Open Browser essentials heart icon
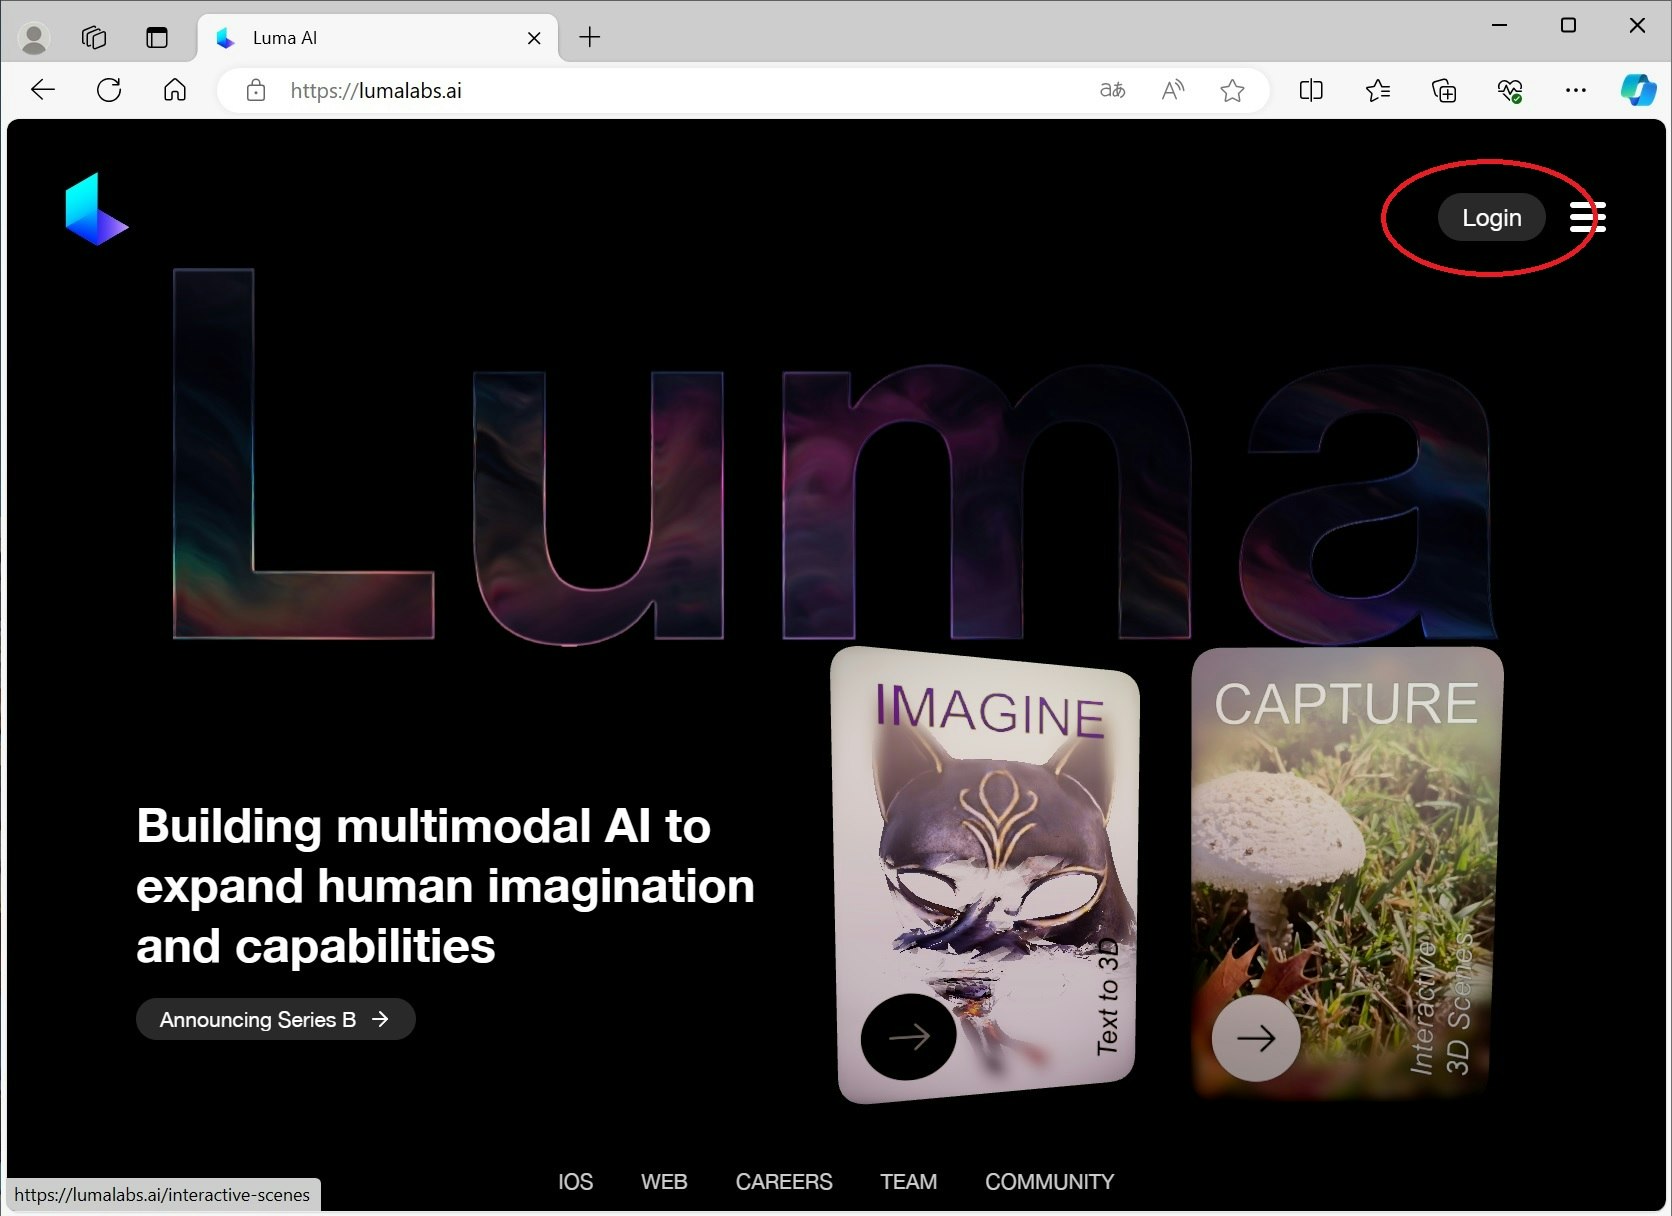Image resolution: width=1672 pixels, height=1216 pixels. pyautogui.click(x=1510, y=91)
